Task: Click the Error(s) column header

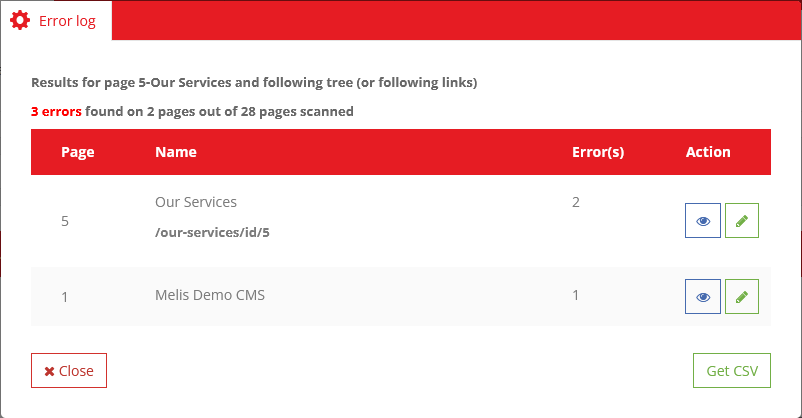Action: [x=598, y=152]
